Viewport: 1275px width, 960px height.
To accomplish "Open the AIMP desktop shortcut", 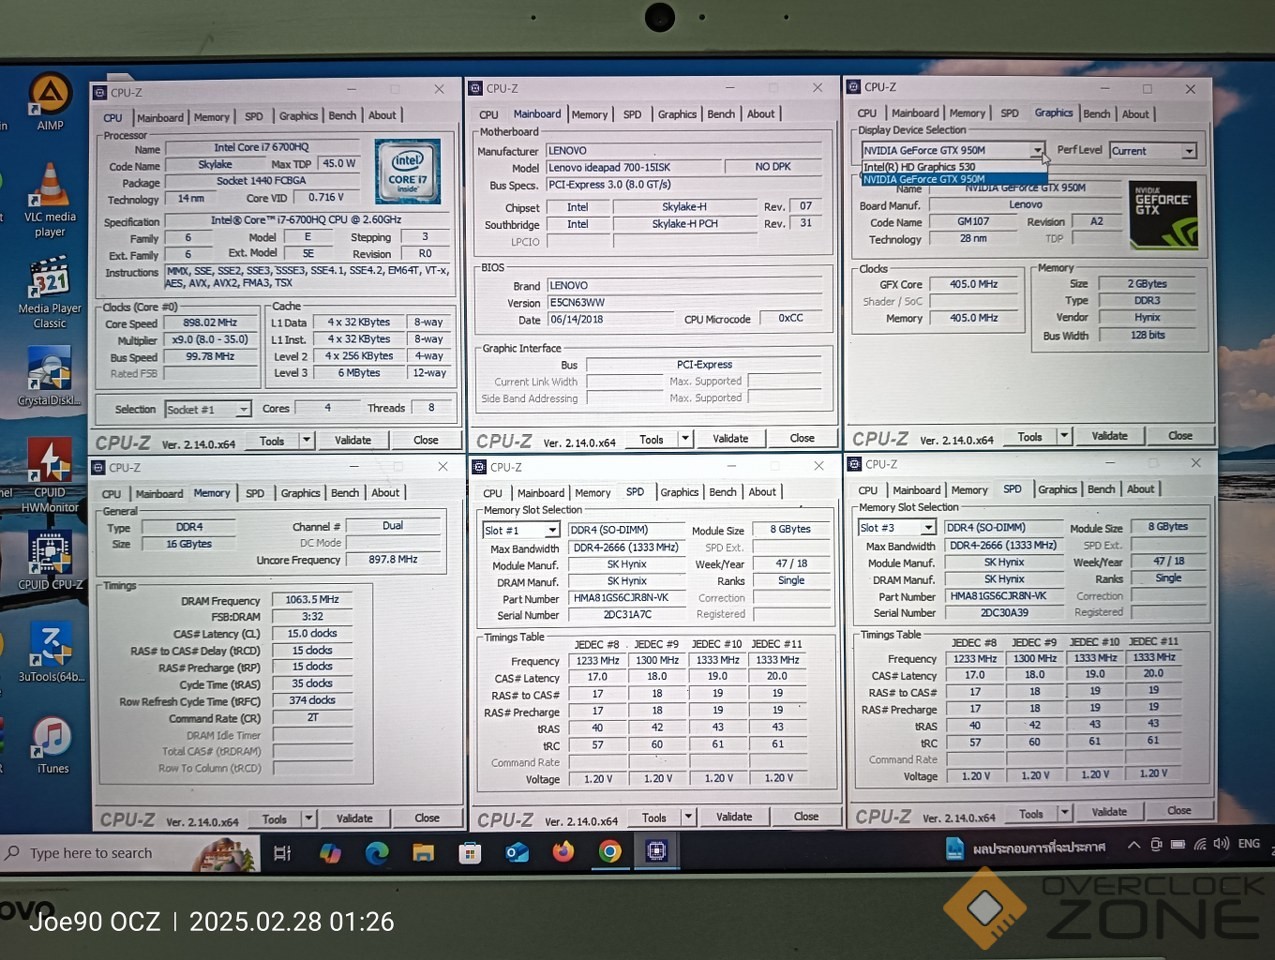I will [x=49, y=101].
